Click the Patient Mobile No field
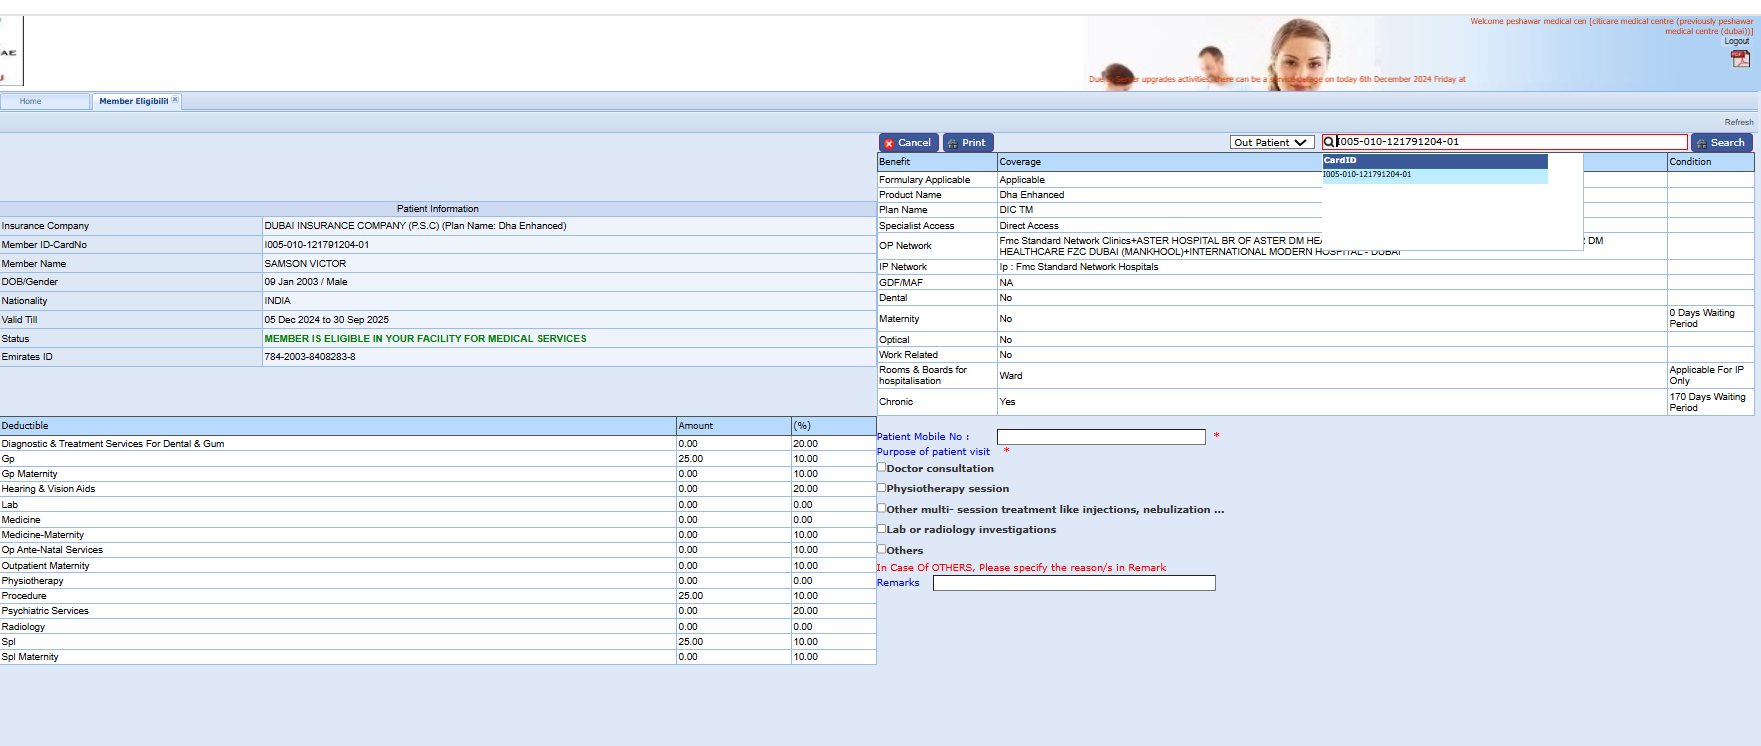 [1100, 437]
